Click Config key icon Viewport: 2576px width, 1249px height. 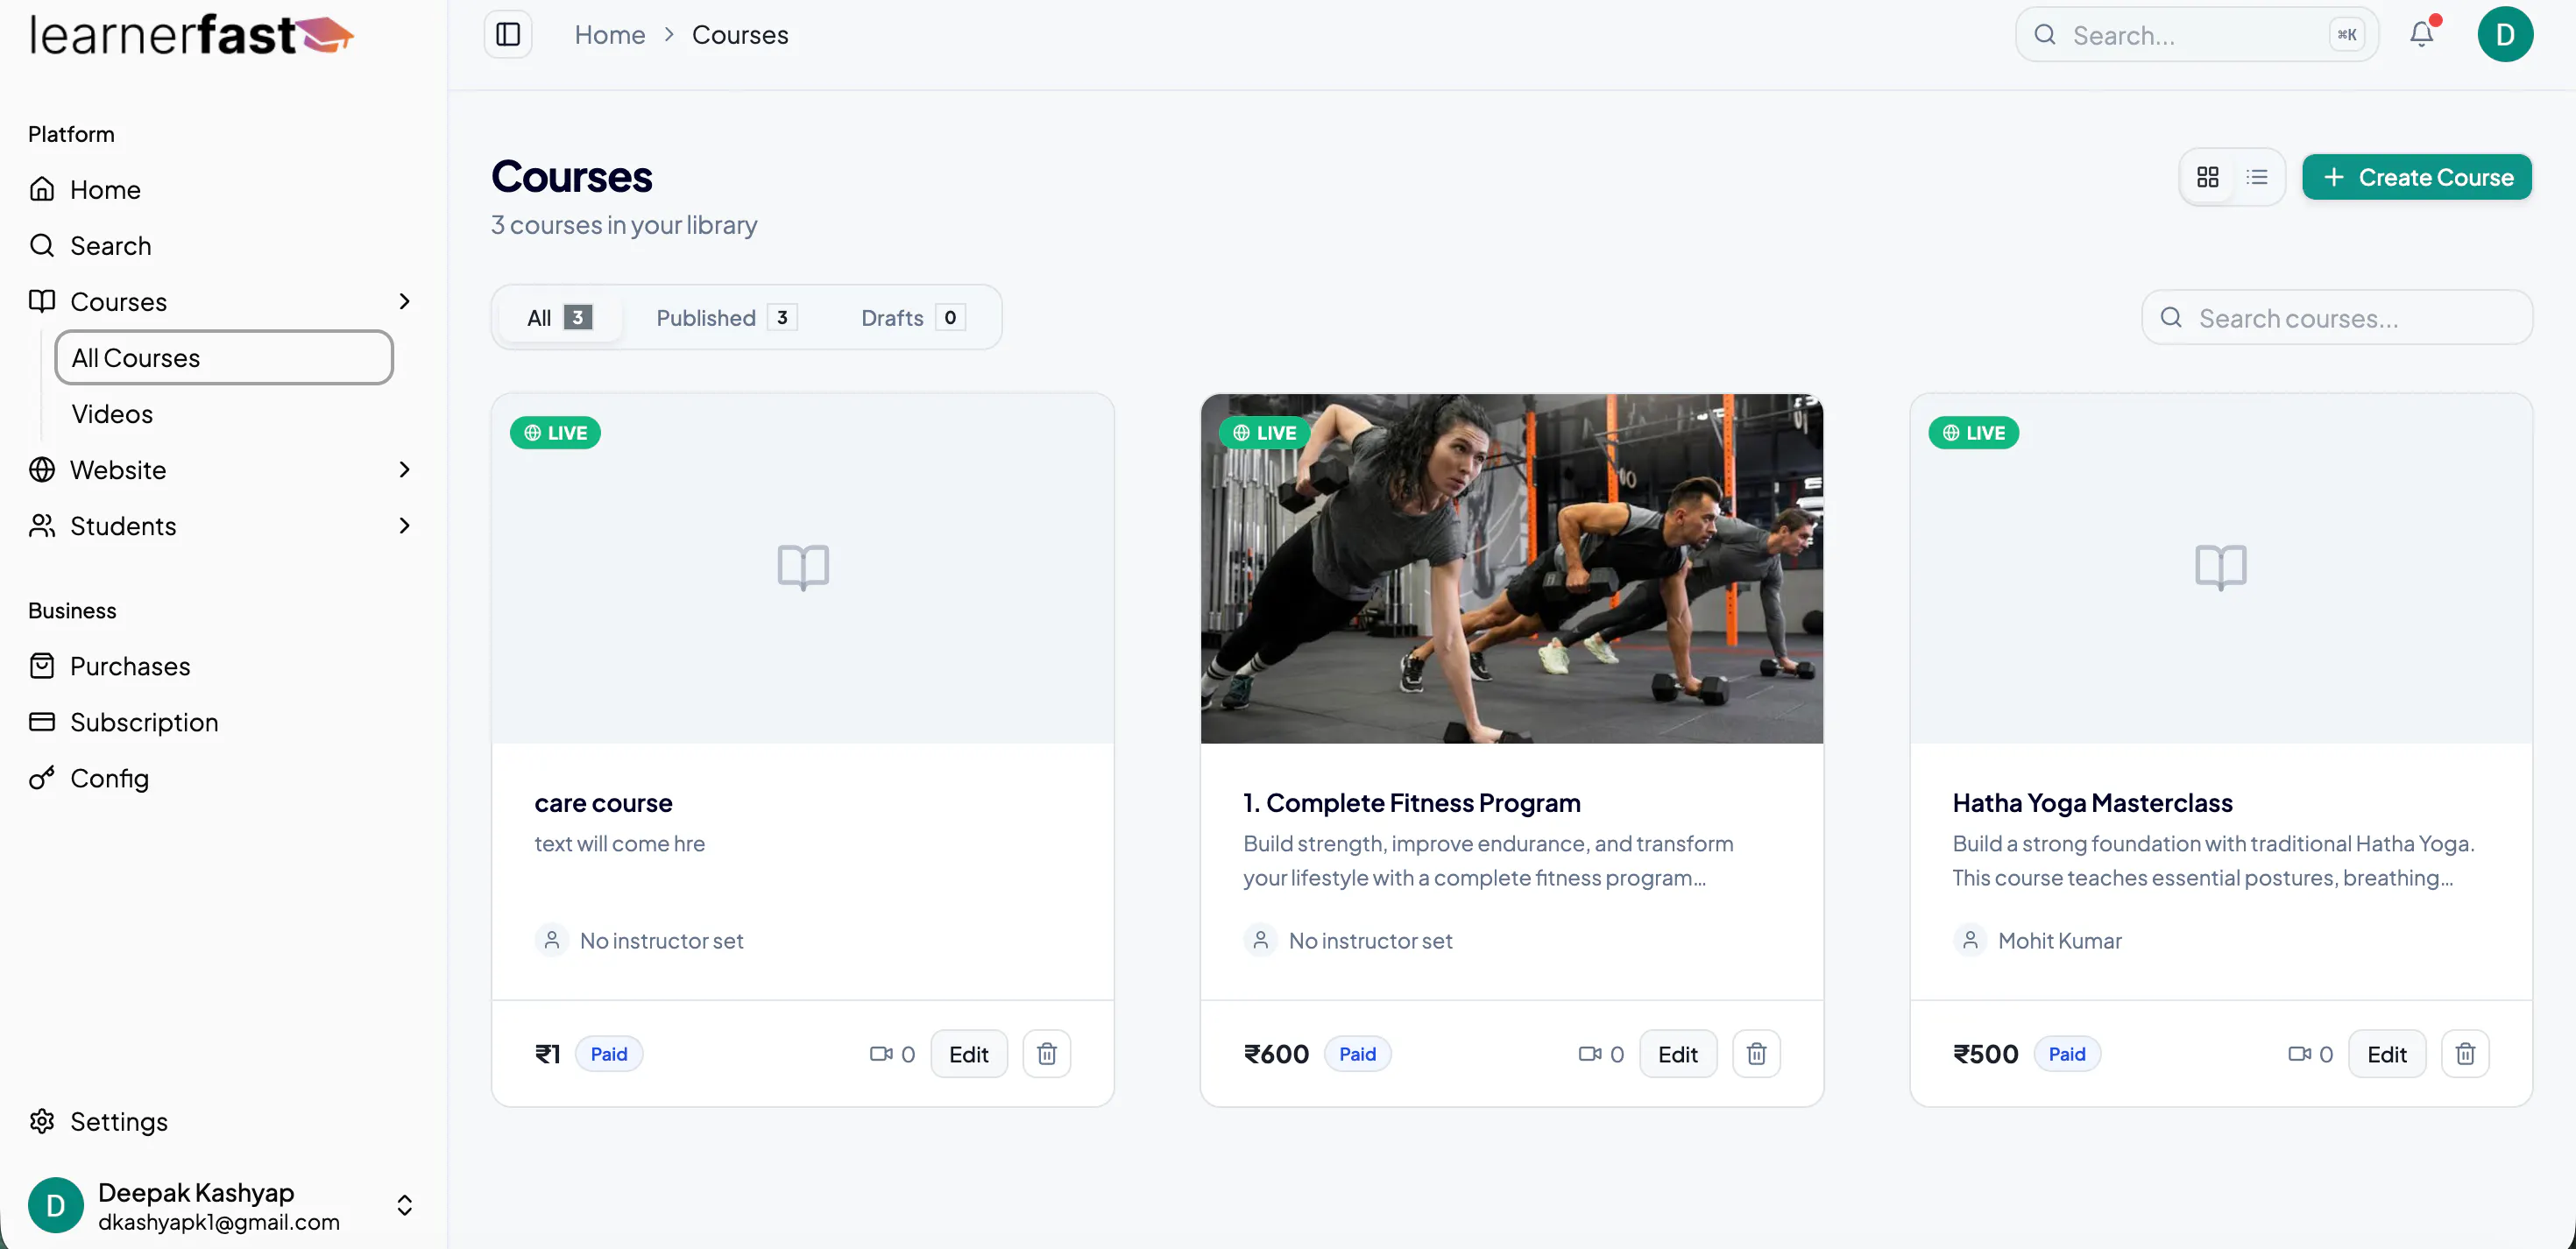point(42,777)
